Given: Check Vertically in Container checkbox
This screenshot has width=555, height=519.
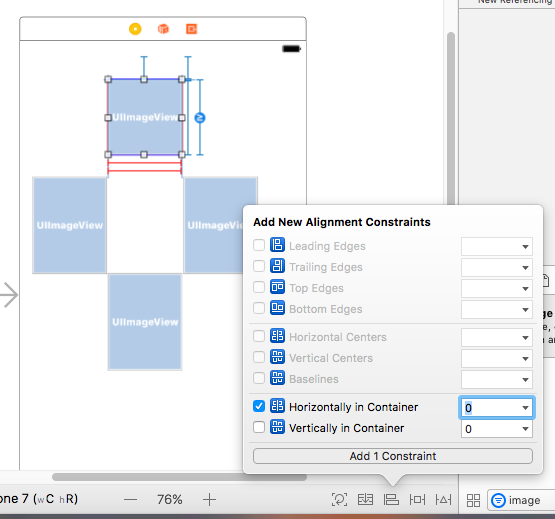Looking at the screenshot, I should [x=259, y=427].
